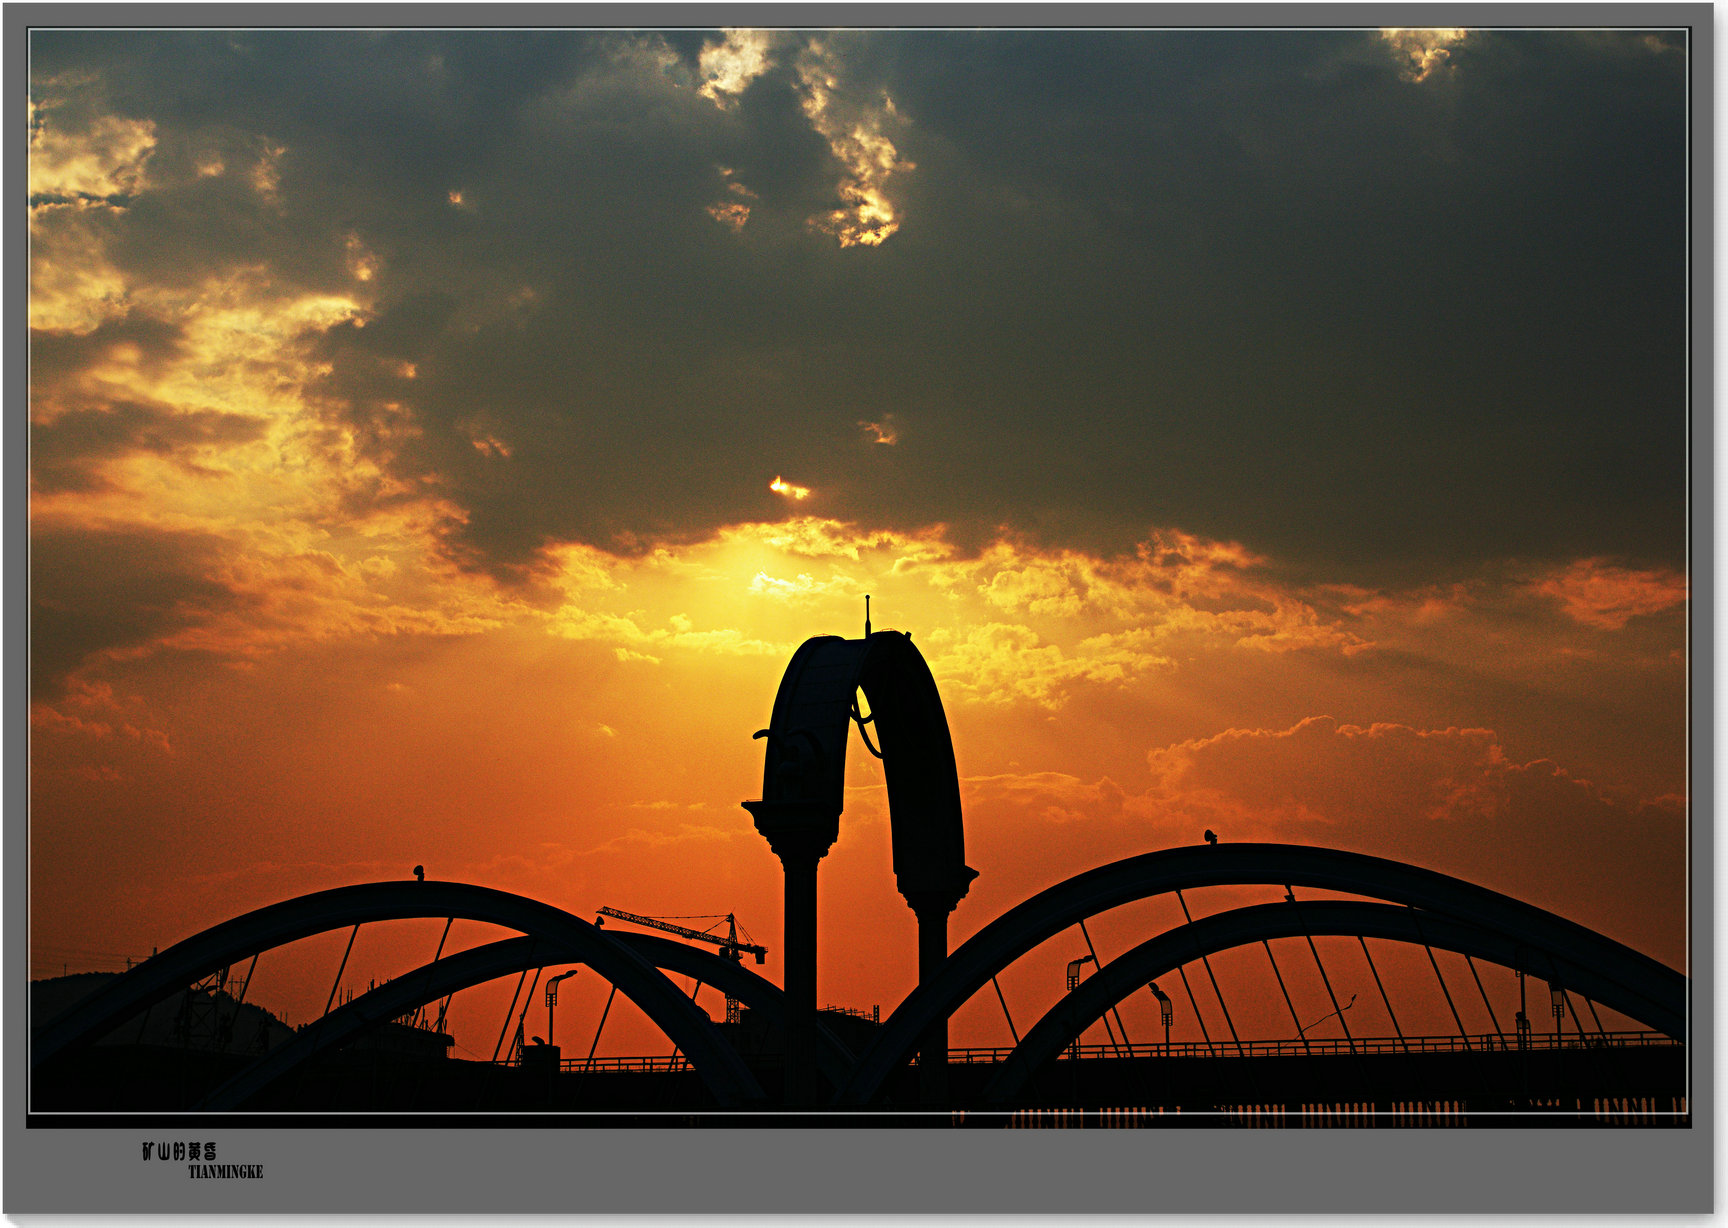
Task: Click the lit cloud in top right corner
Action: click(1424, 50)
